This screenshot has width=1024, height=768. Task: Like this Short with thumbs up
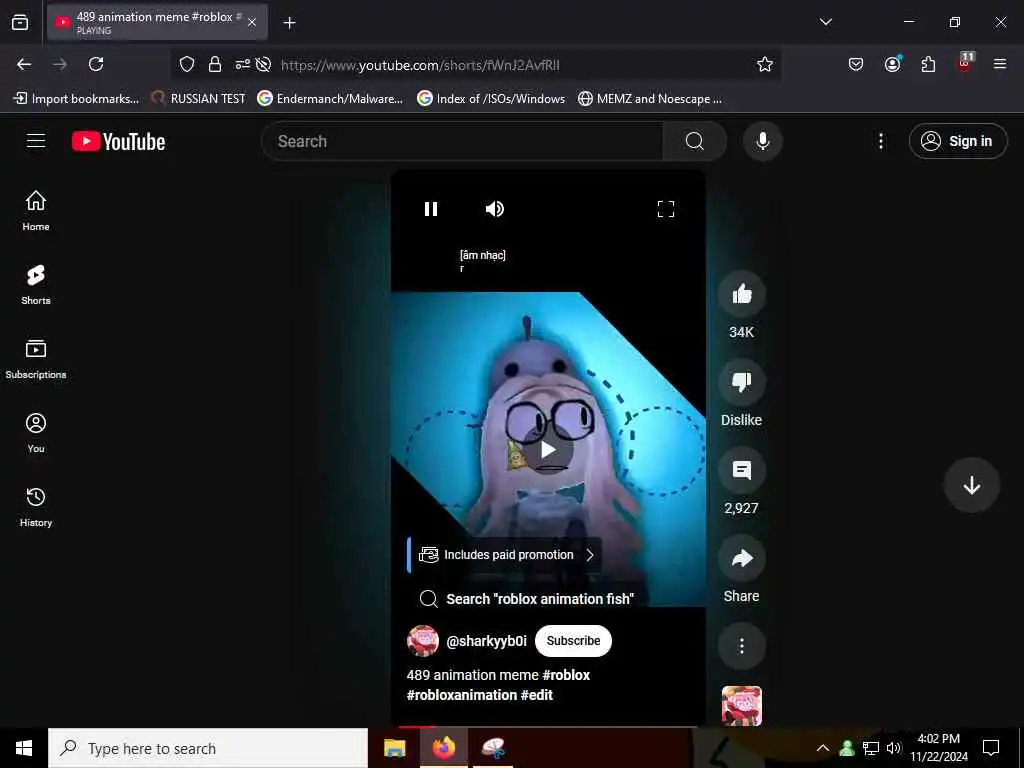[x=741, y=295]
